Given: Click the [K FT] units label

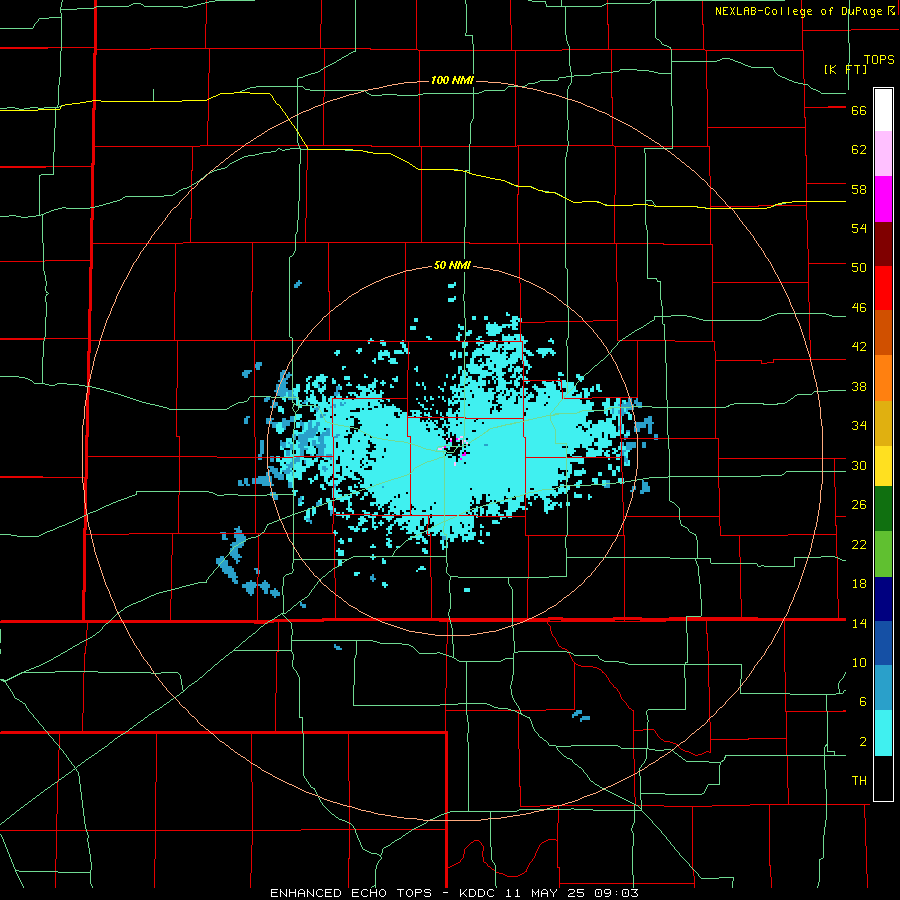Looking at the screenshot, I should (845, 70).
